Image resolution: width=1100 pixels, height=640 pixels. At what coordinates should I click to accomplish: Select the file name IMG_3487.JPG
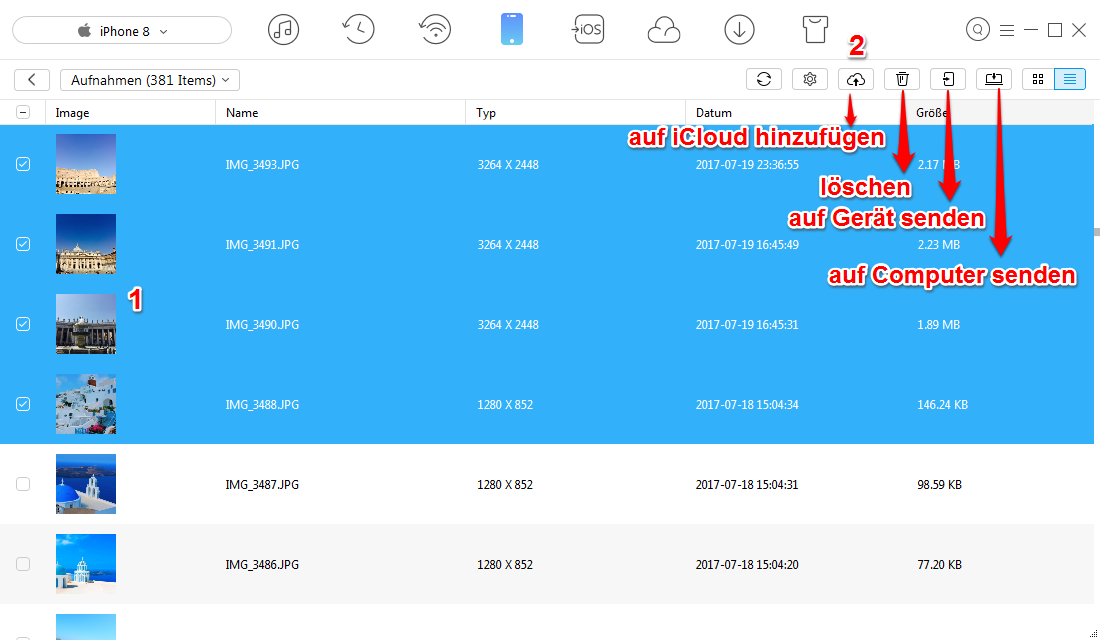(262, 485)
